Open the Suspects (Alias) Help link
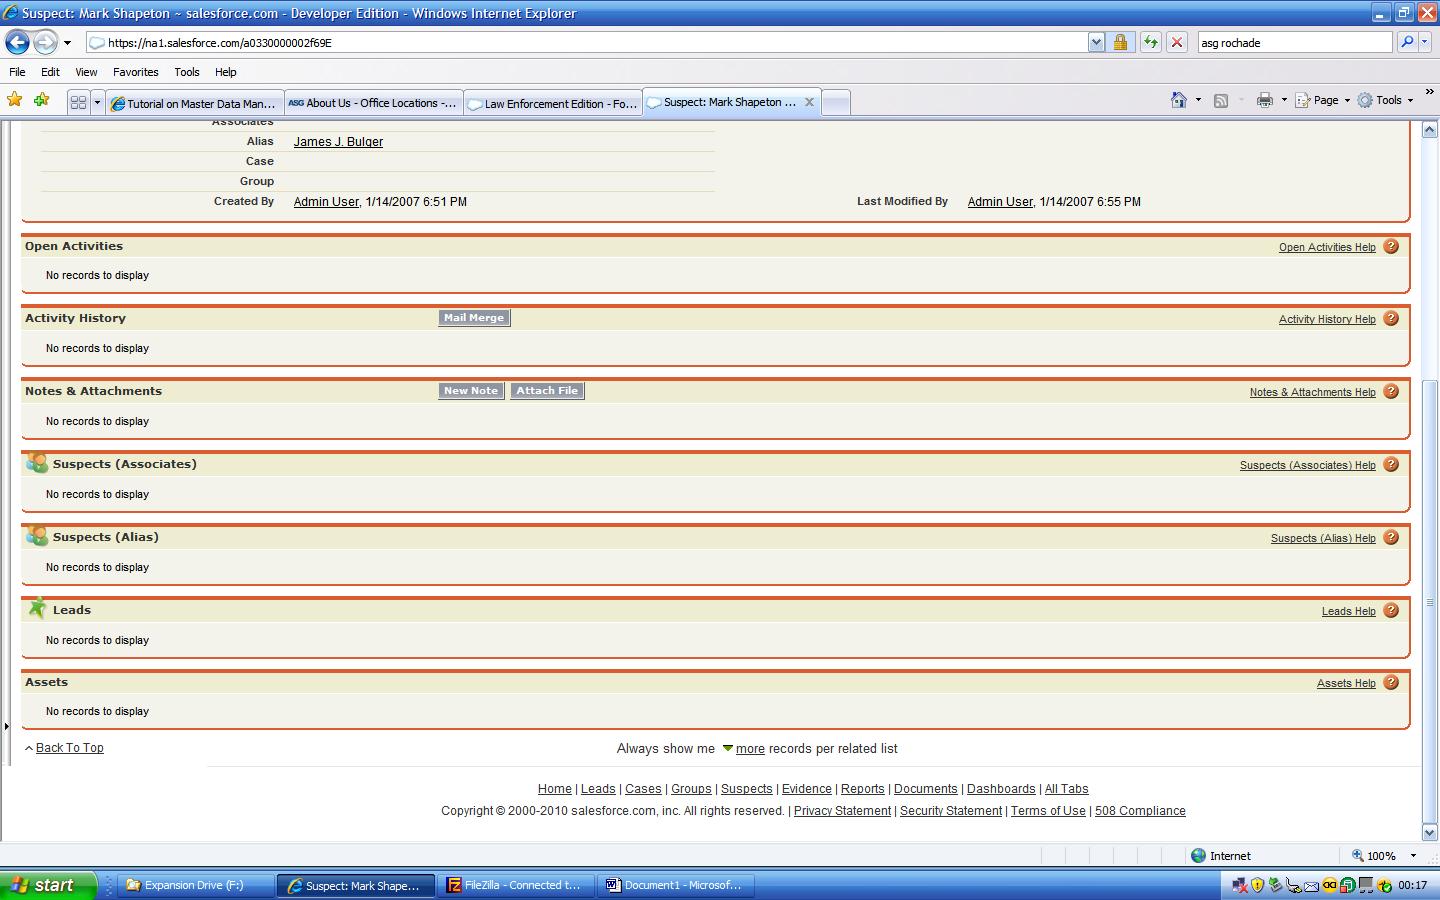This screenshot has width=1440, height=900. [x=1323, y=538]
